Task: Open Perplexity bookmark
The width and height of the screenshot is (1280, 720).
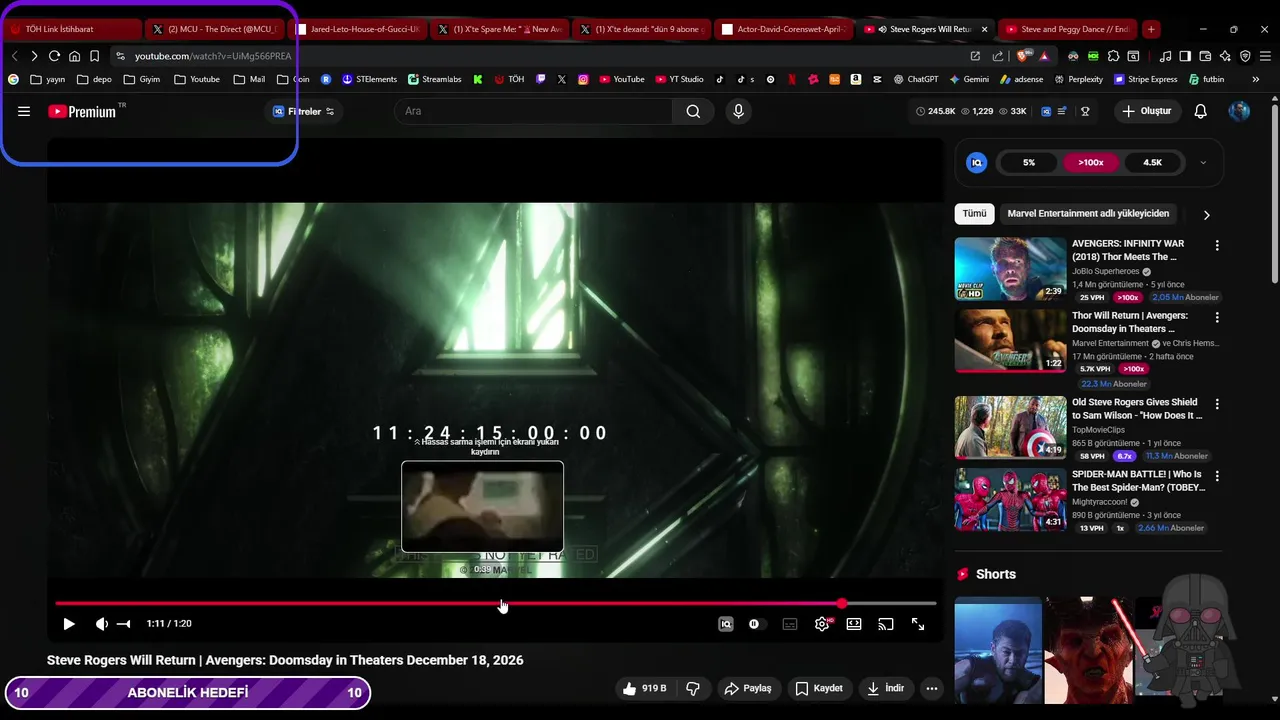Action: point(1078,79)
